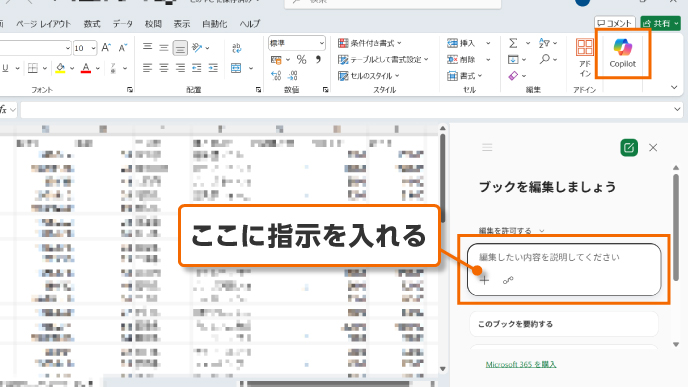Start a new Copilot chat with green edit icon

[x=629, y=148]
